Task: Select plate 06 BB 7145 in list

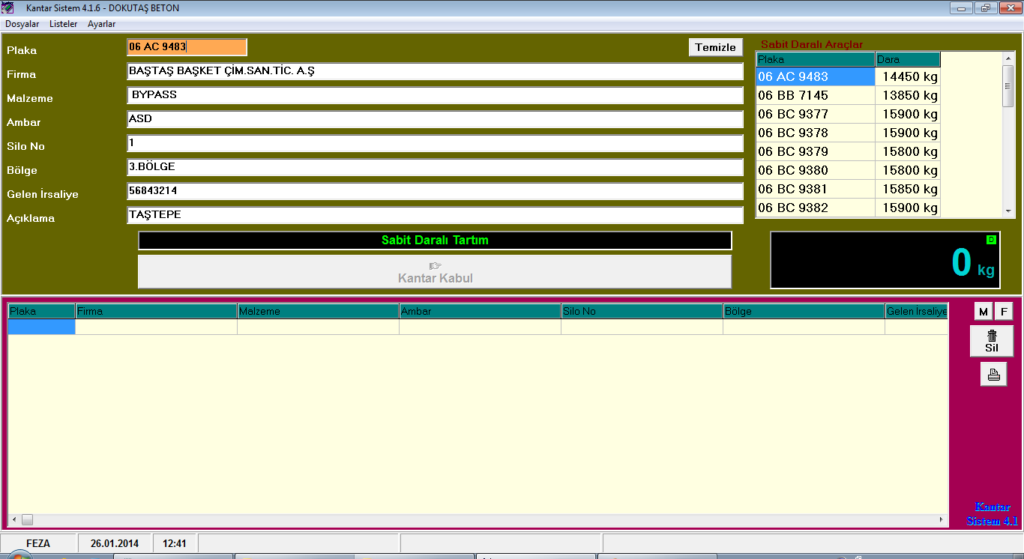Action: (x=815, y=95)
